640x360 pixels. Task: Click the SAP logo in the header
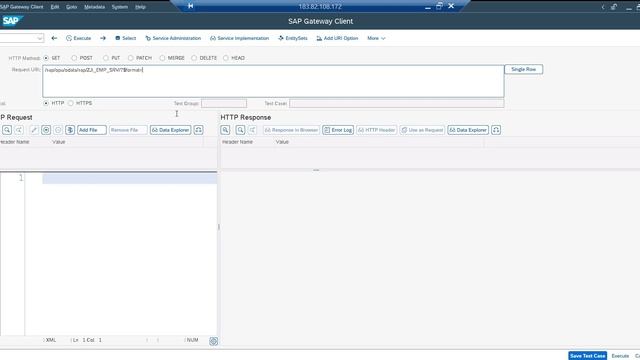tap(12, 20)
